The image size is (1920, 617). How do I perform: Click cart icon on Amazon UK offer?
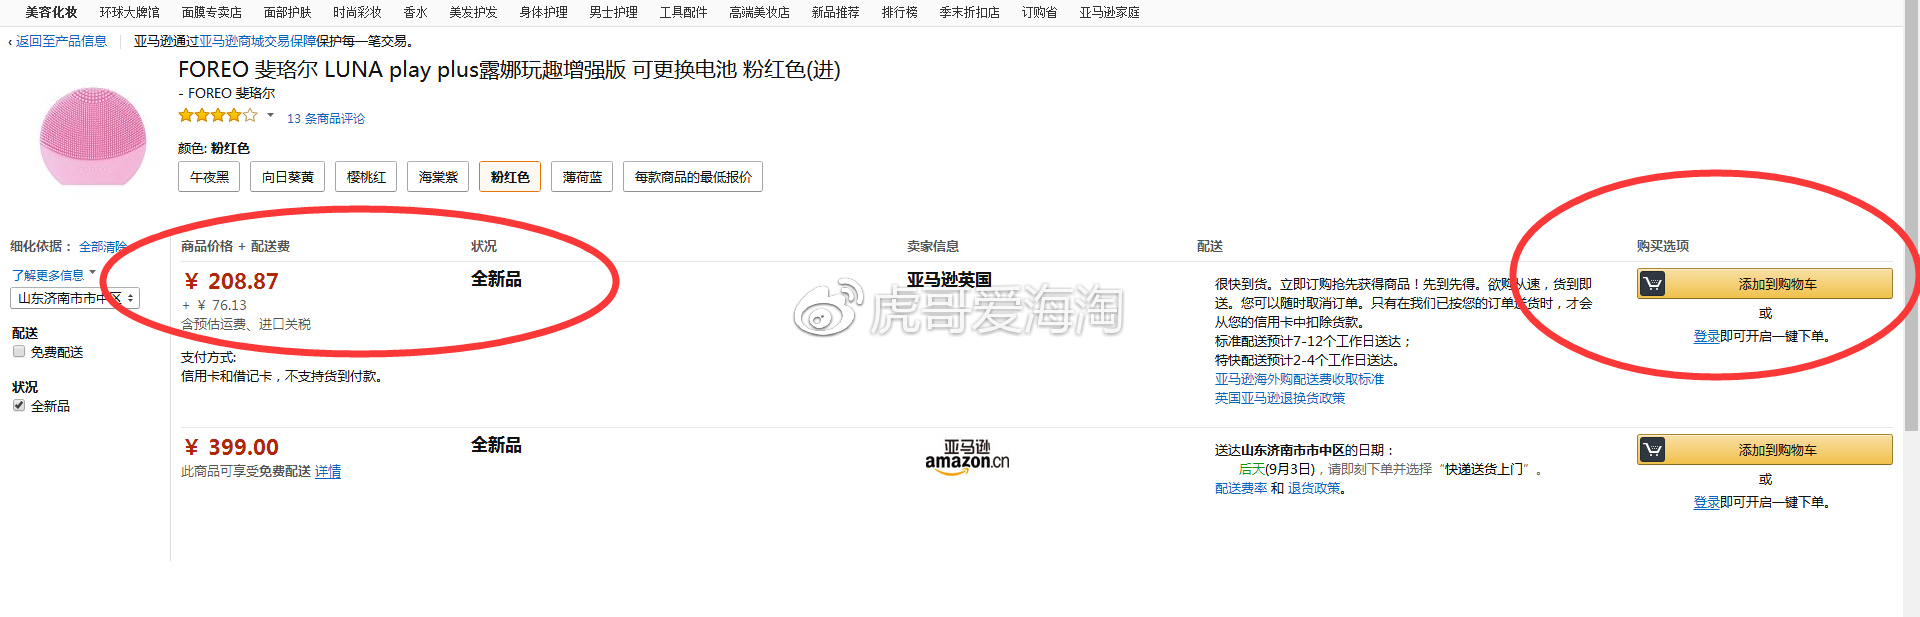click(1653, 284)
